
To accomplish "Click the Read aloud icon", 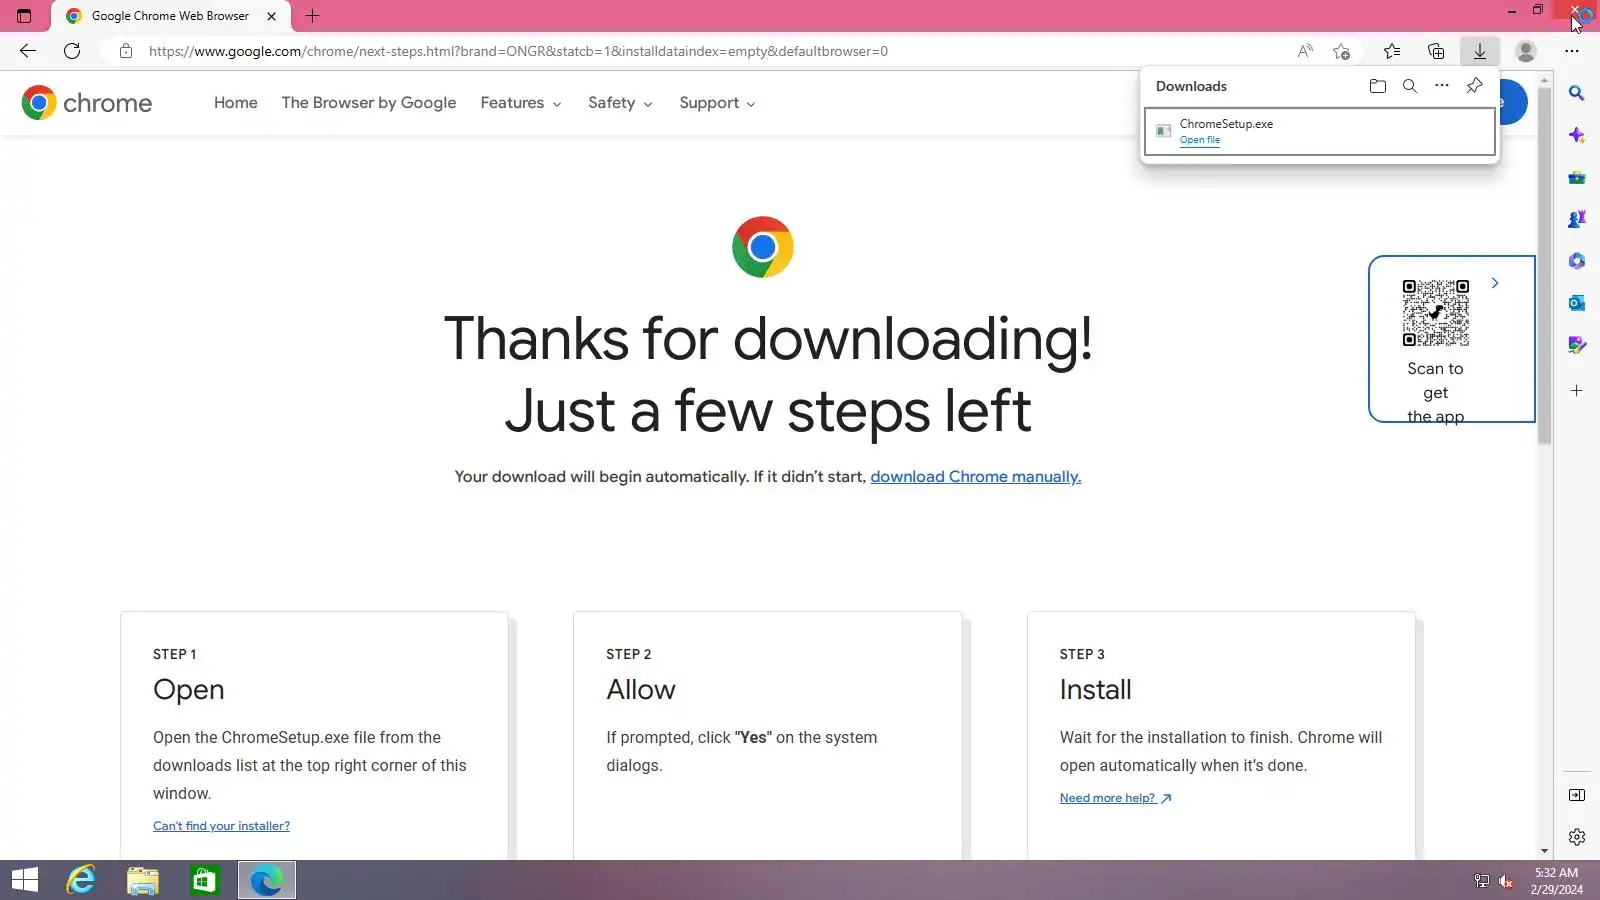I will (x=1305, y=51).
